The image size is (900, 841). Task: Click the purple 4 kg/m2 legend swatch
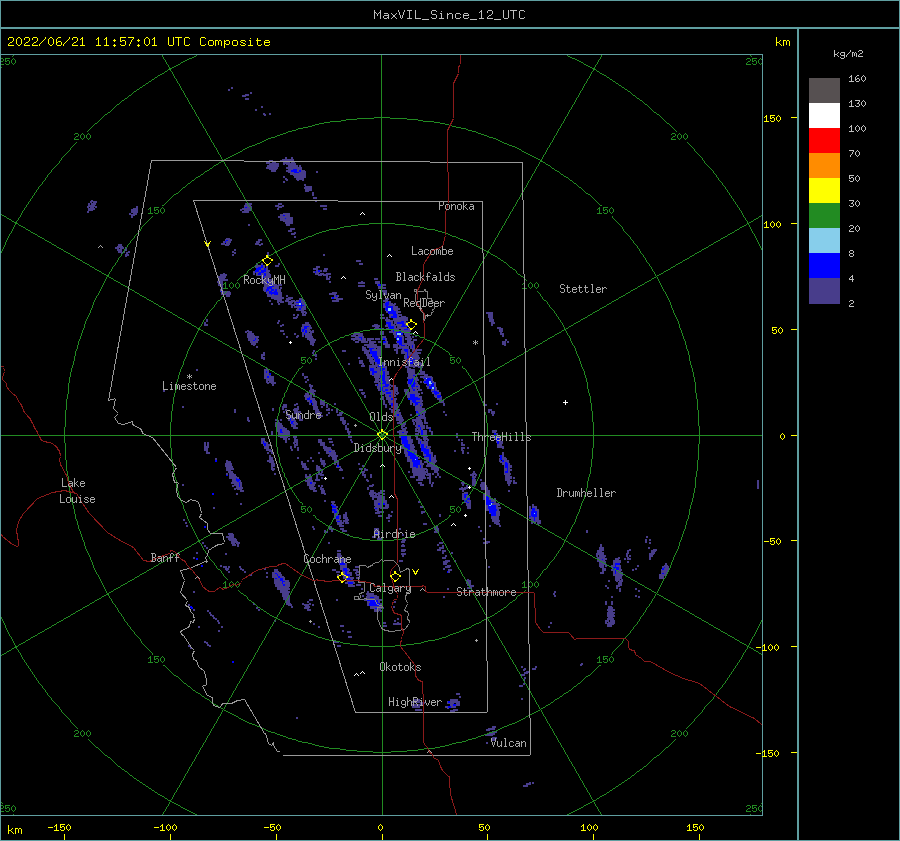pyautogui.click(x=824, y=290)
